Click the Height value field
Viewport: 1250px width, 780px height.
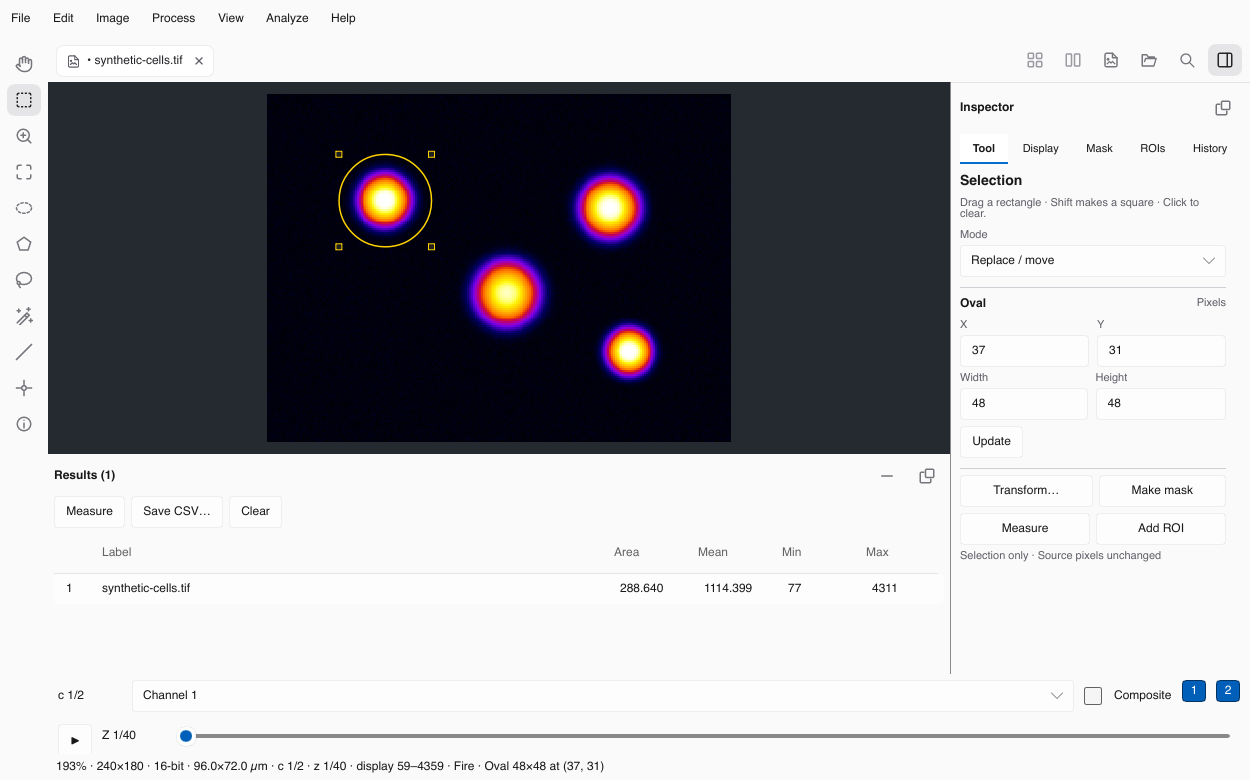[x=1161, y=403]
